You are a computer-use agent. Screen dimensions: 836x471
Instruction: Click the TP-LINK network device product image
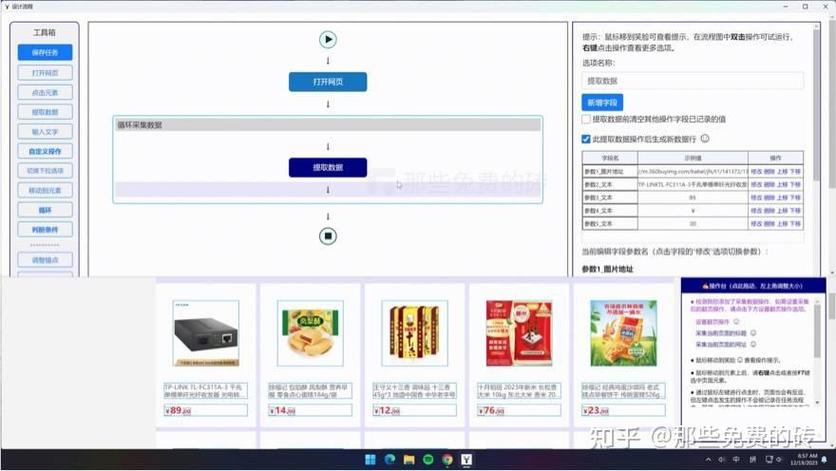[x=206, y=333]
